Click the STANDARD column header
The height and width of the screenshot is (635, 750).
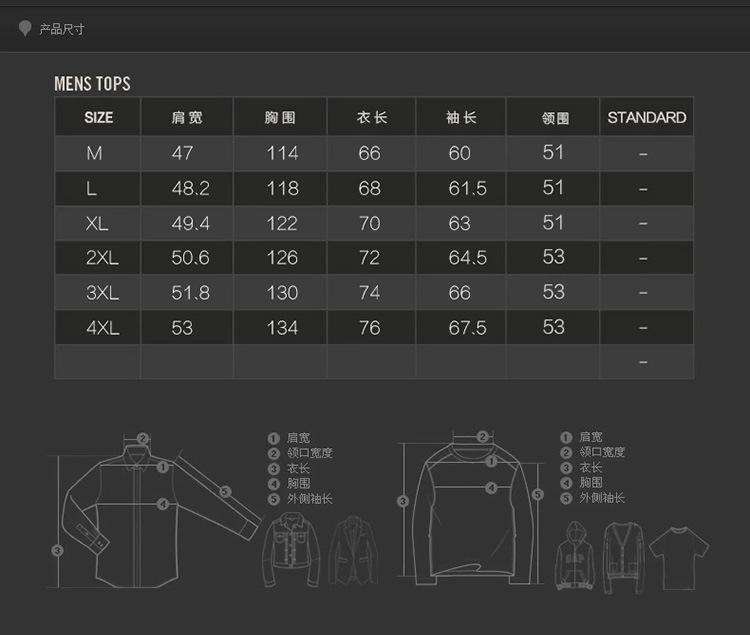(646, 117)
